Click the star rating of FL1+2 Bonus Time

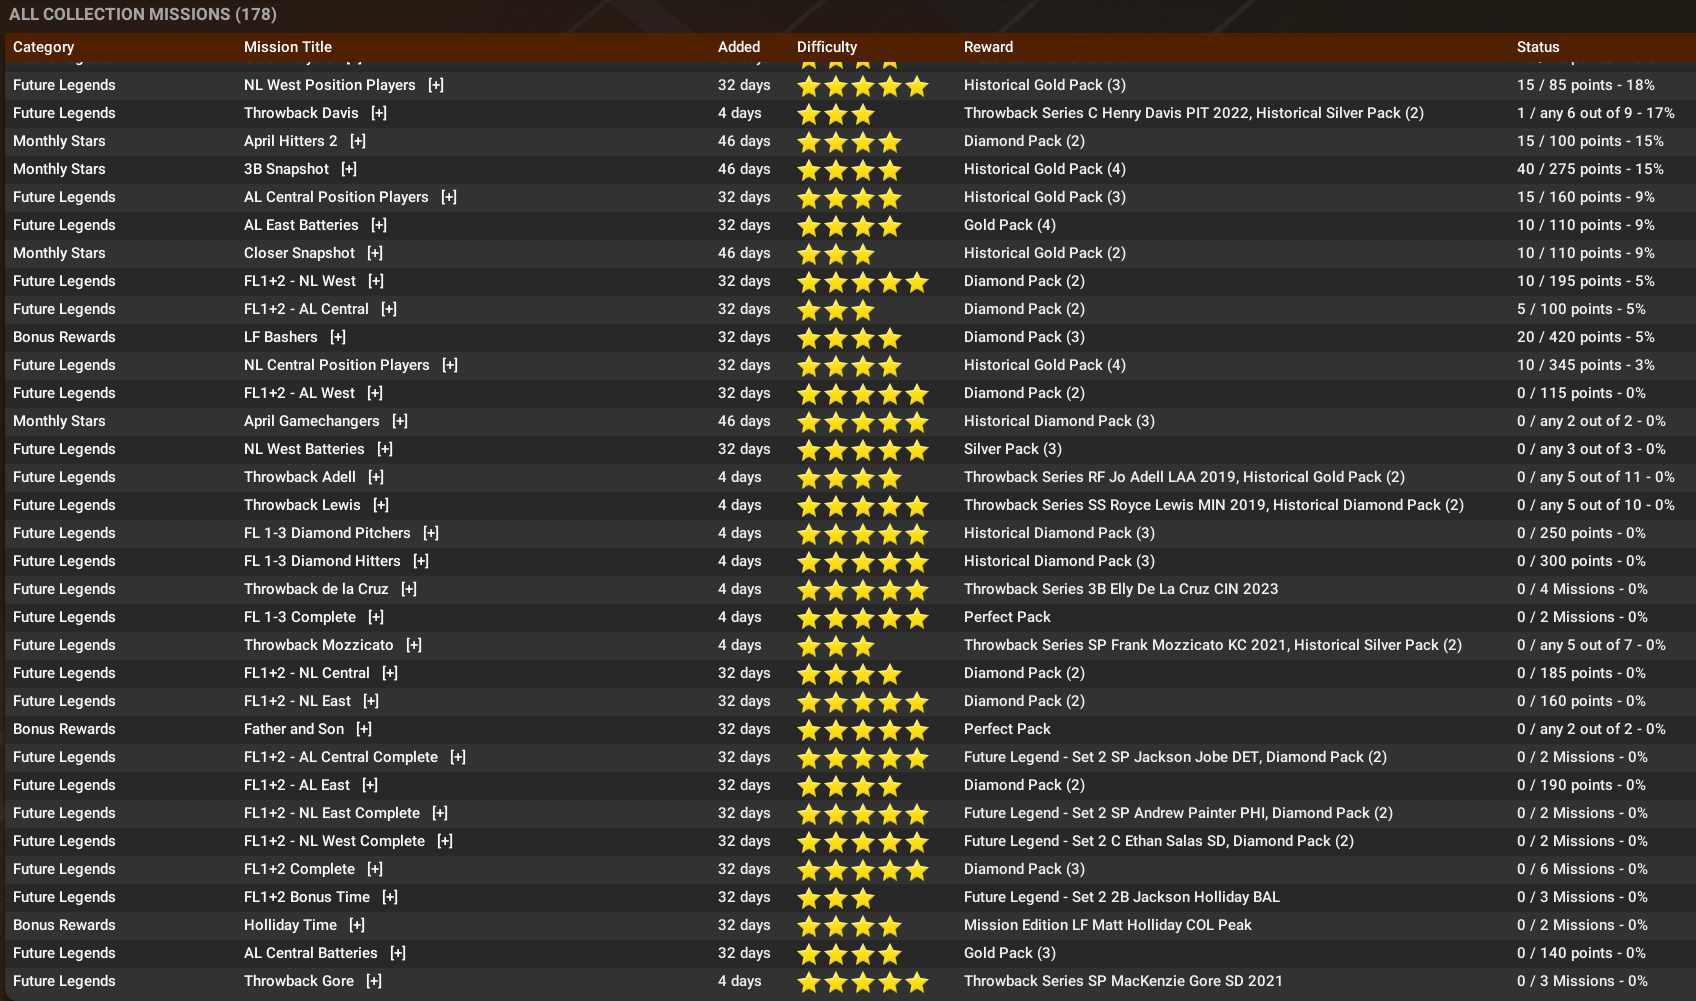pyautogui.click(x=835, y=898)
